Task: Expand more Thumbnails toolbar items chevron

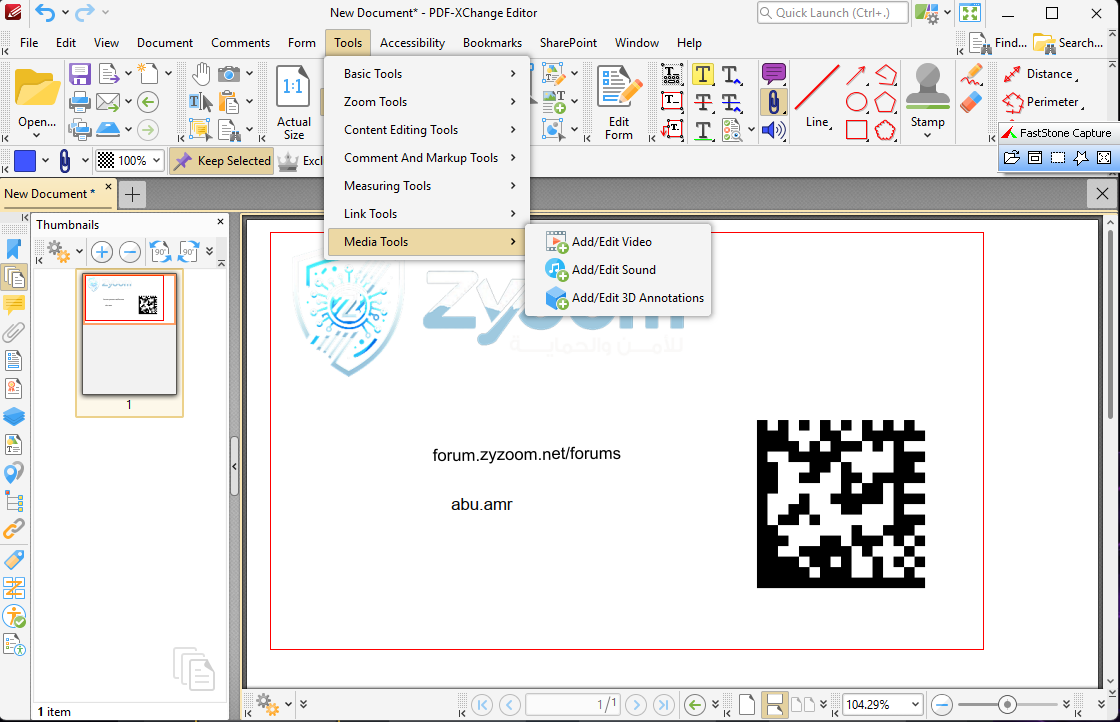Action: point(209,251)
